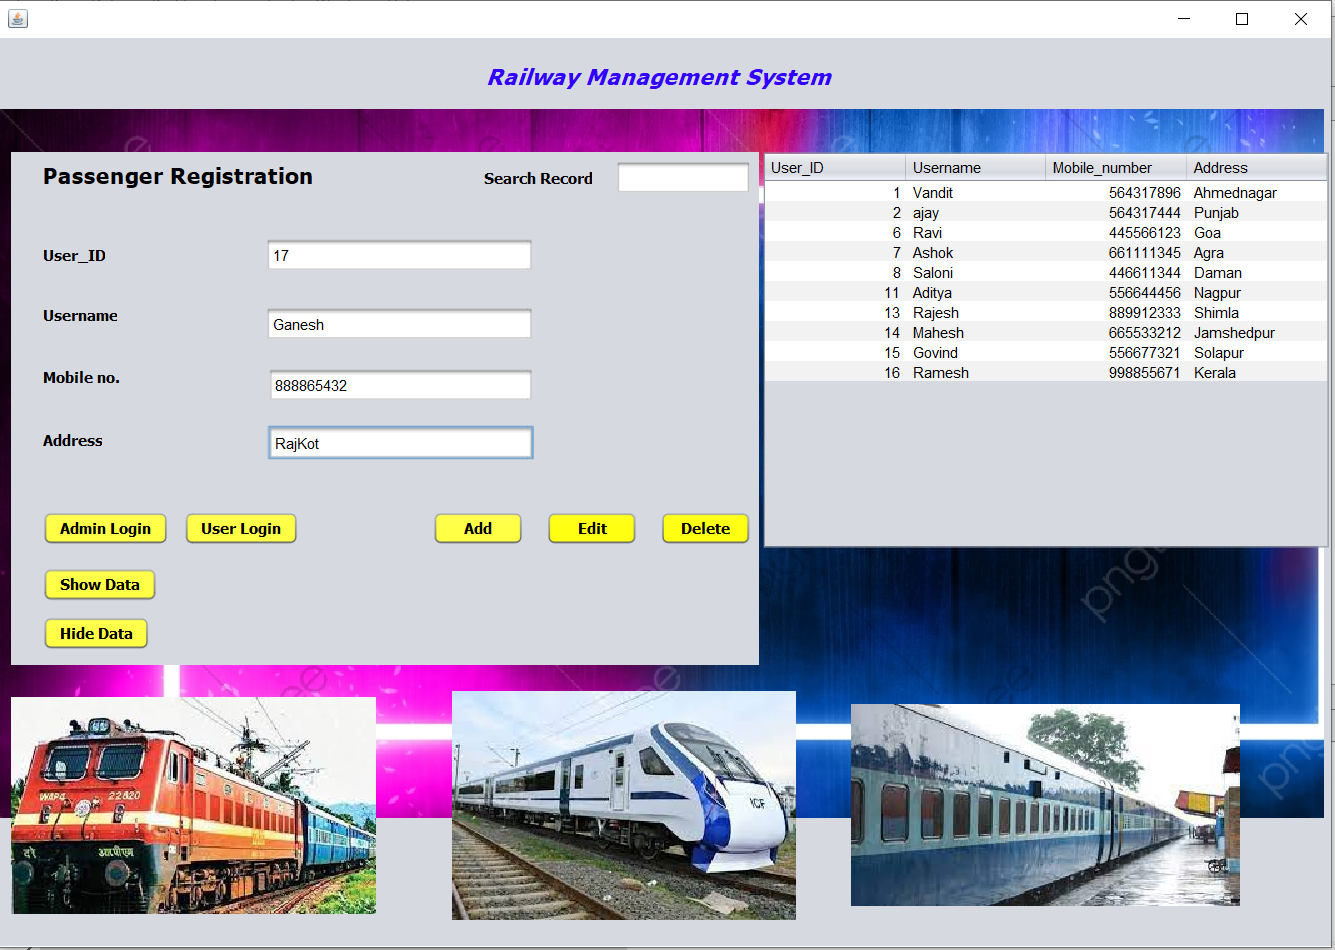Click the Add button

click(478, 528)
